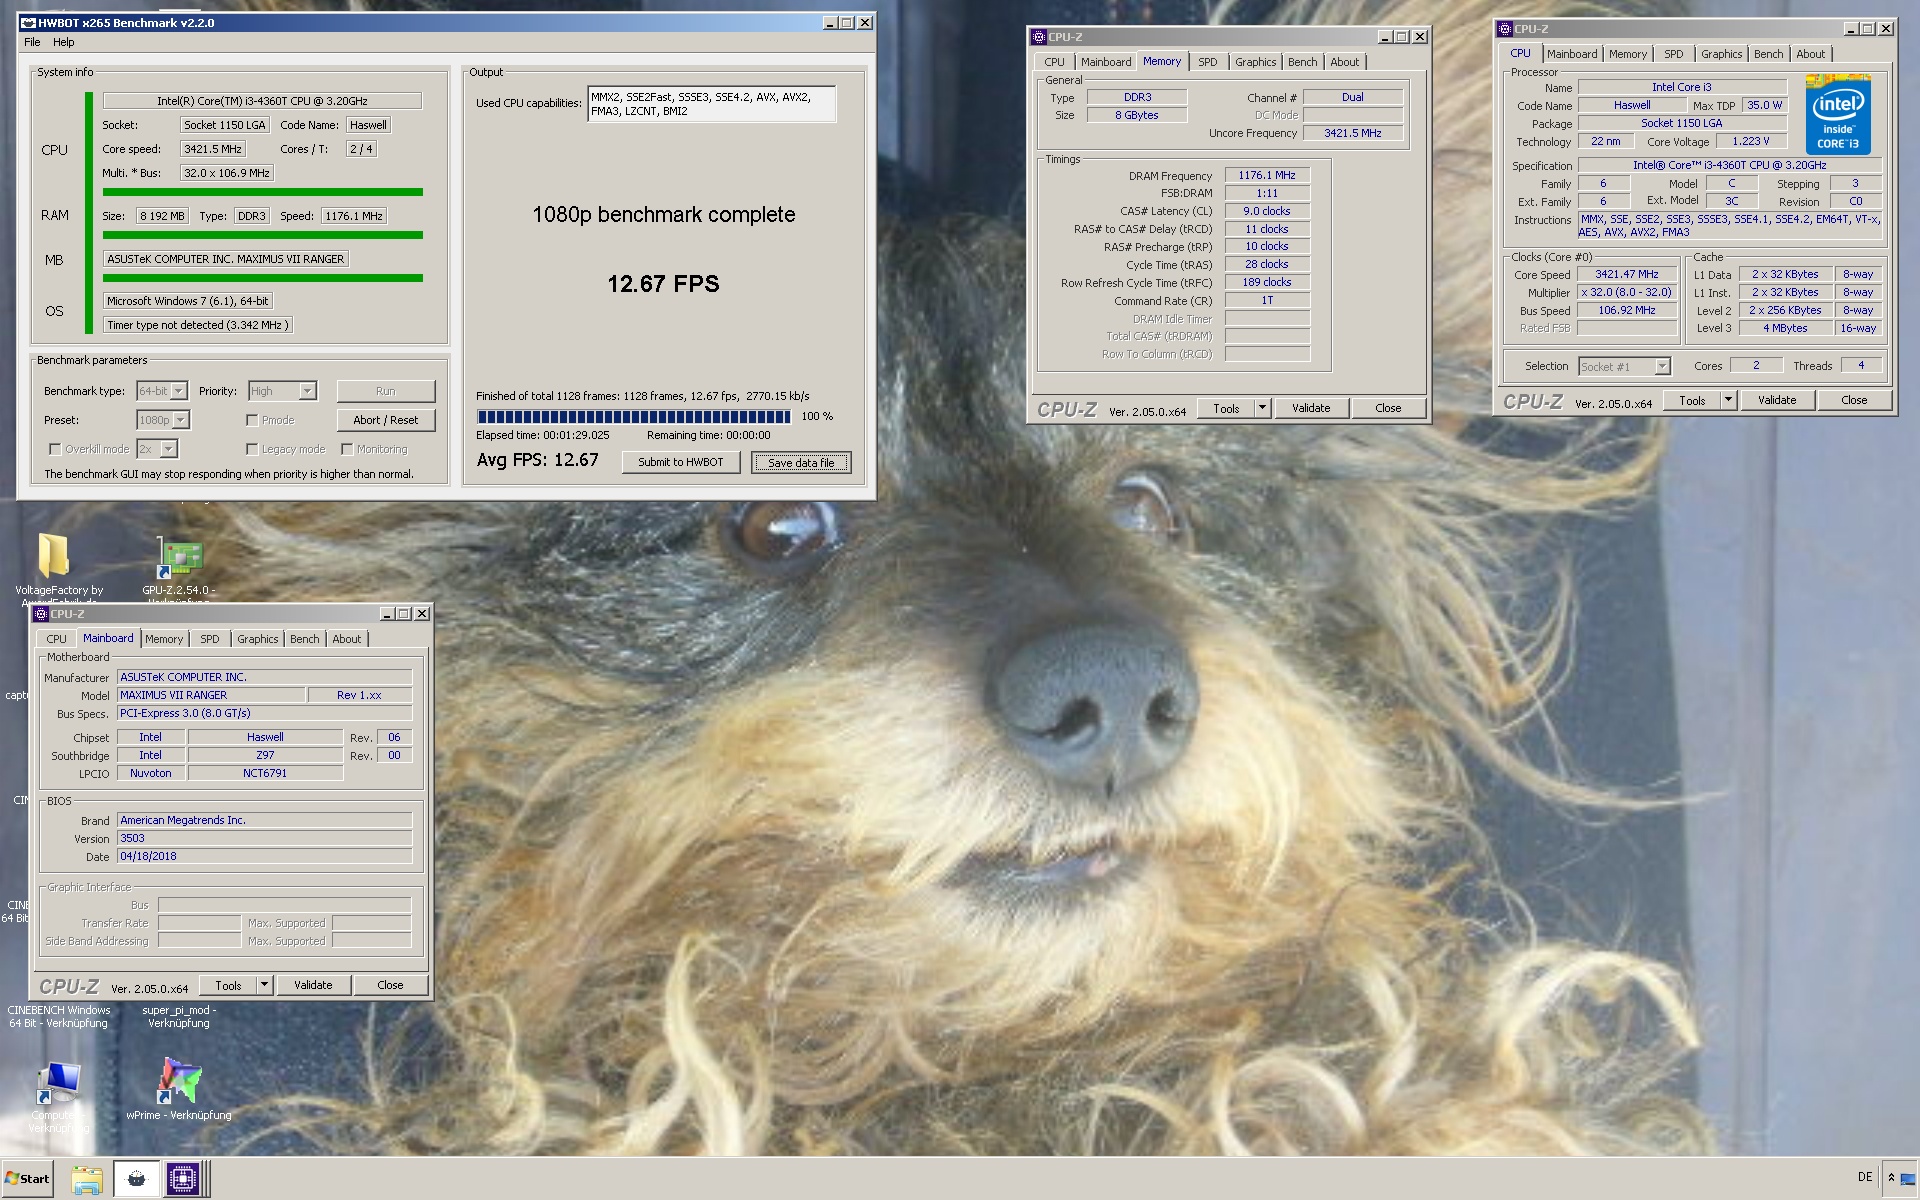Click the CPU-Z Mainboard window title icon
This screenshot has width=1920, height=1200.
point(41,614)
